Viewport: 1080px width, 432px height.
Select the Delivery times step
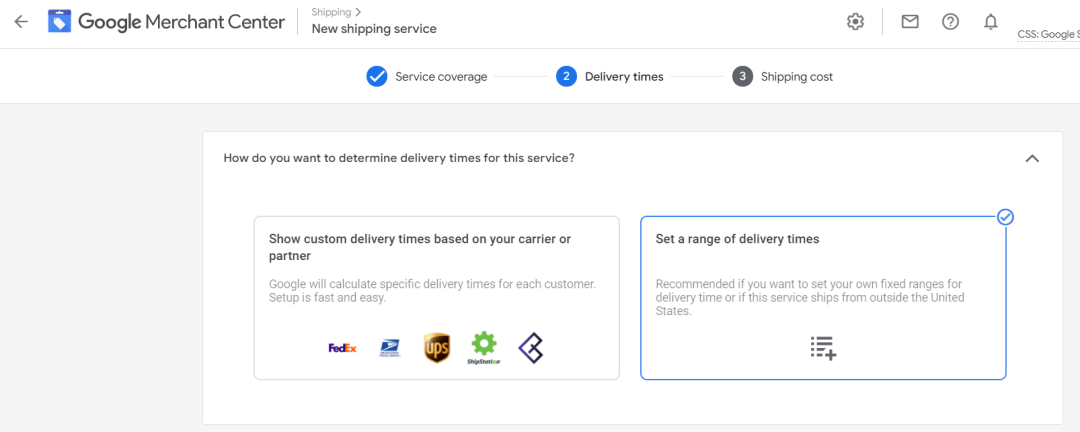(610, 76)
